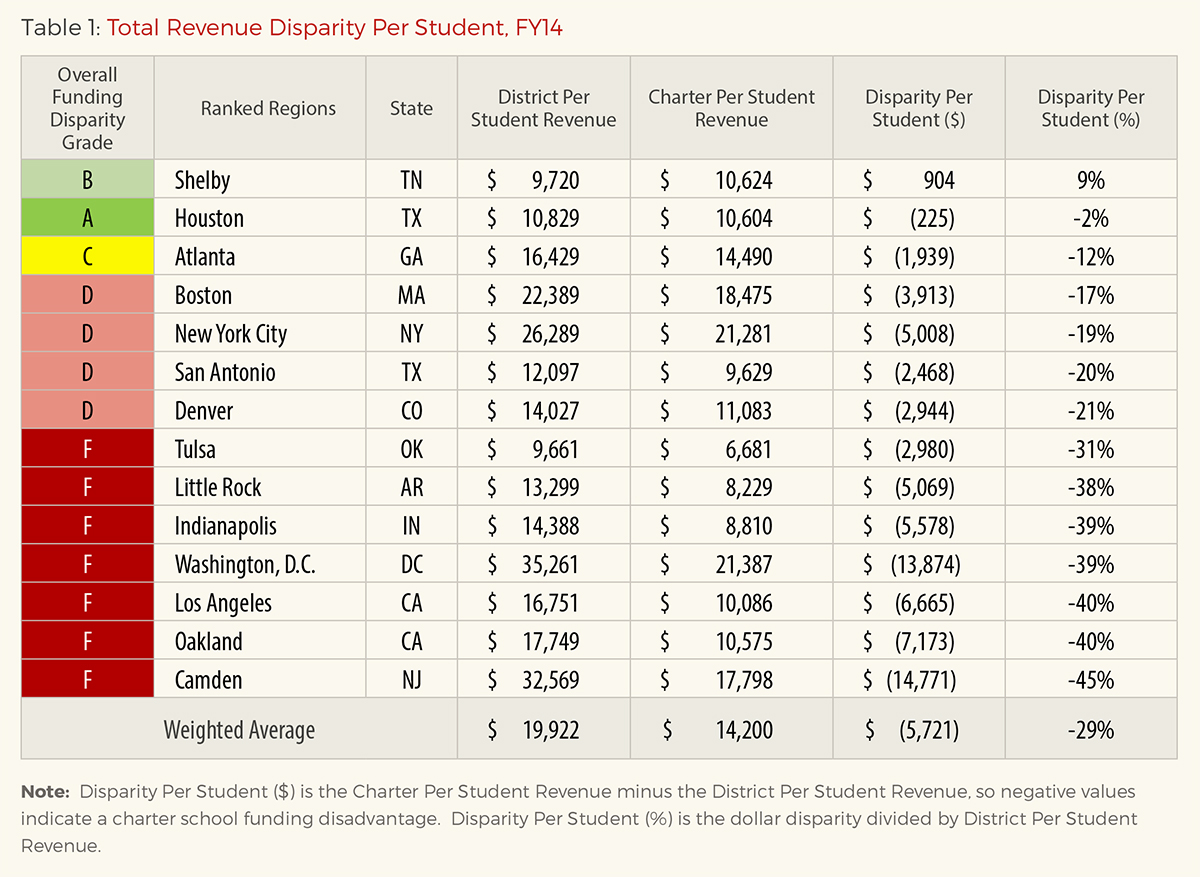
Task: Click the salmon D cell beside Boston
Action: tap(88, 295)
